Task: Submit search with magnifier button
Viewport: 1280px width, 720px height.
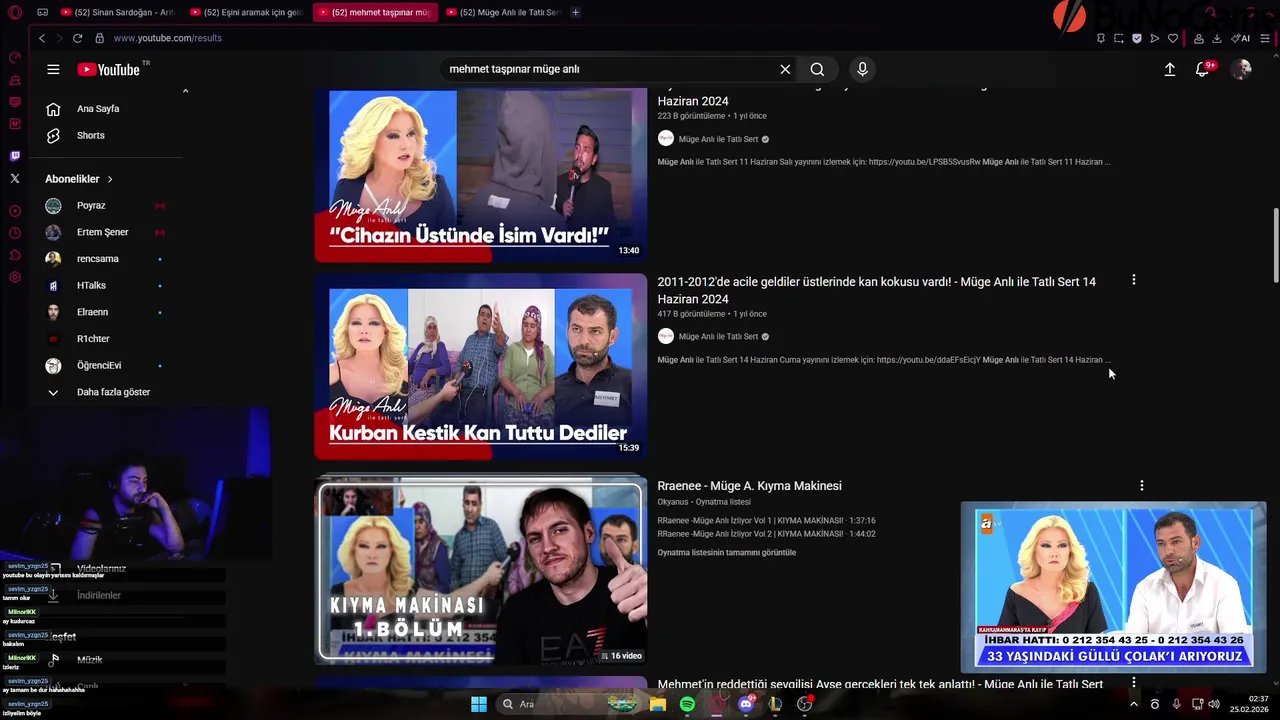Action: pyautogui.click(x=817, y=69)
